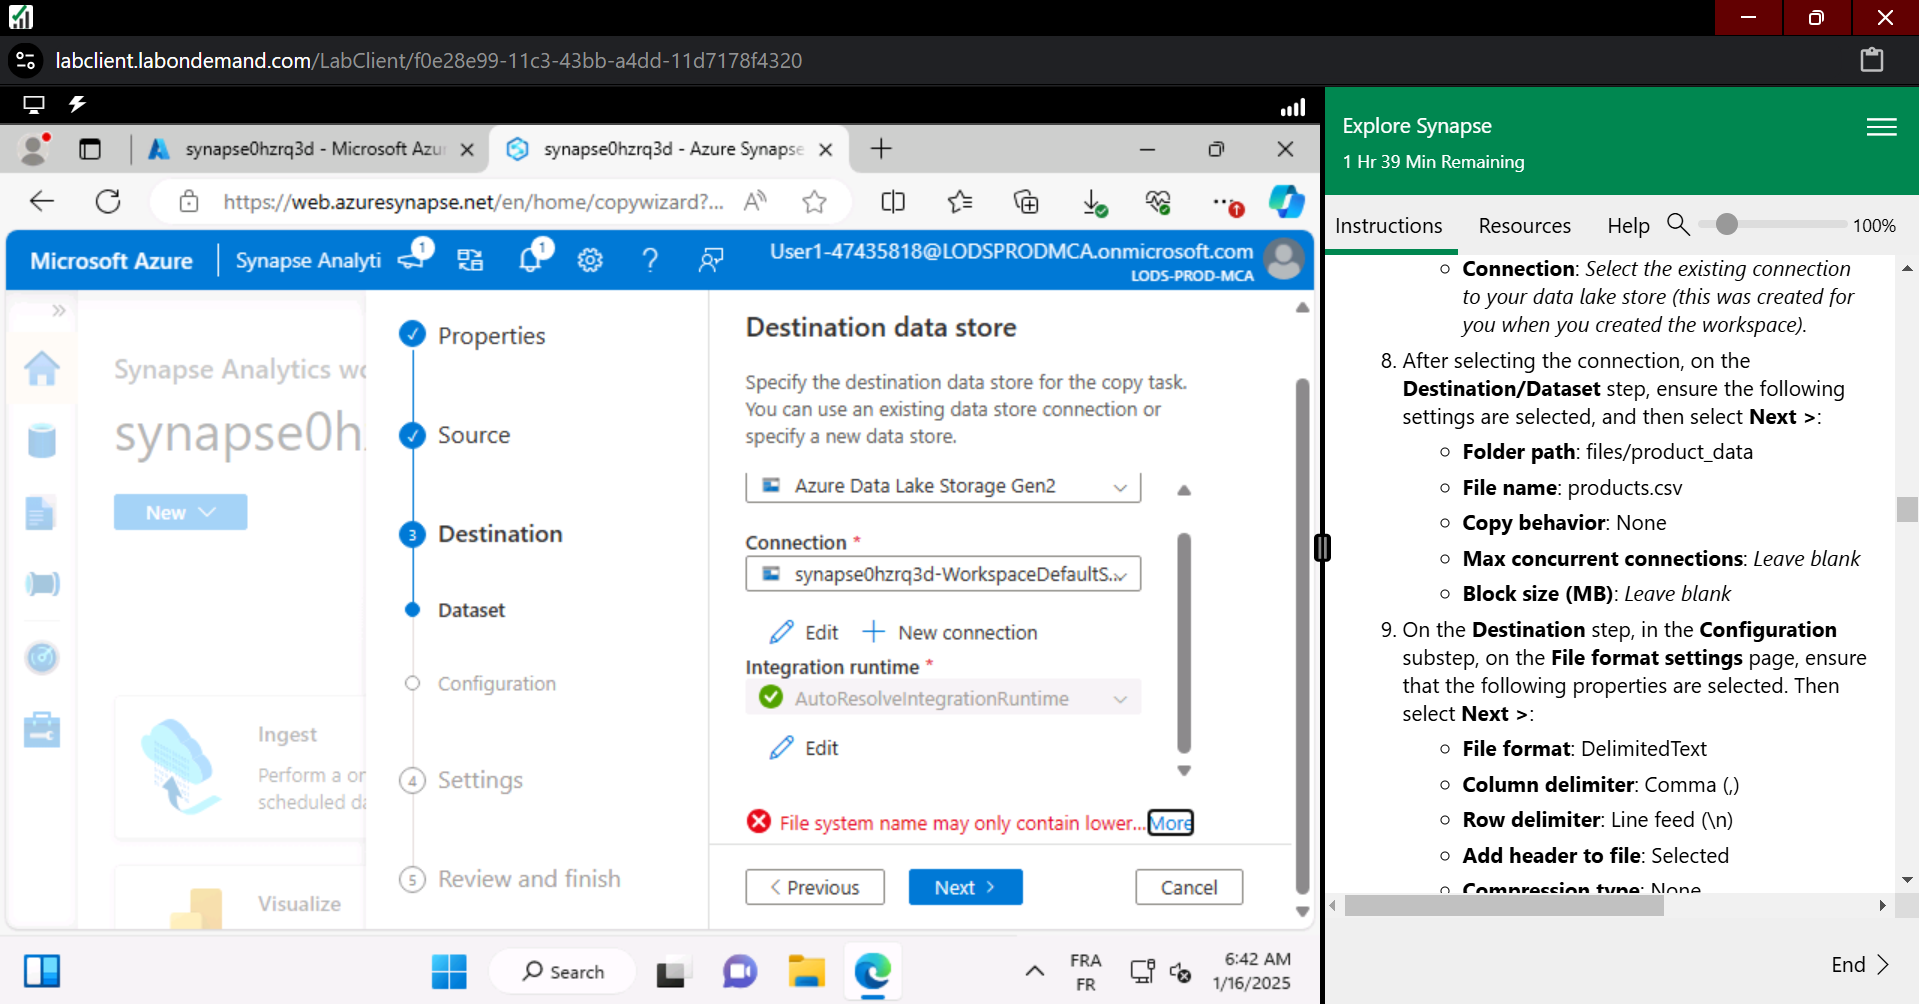The width and height of the screenshot is (1919, 1004).
Task: Click the Edge browser back arrow
Action: [x=42, y=202]
